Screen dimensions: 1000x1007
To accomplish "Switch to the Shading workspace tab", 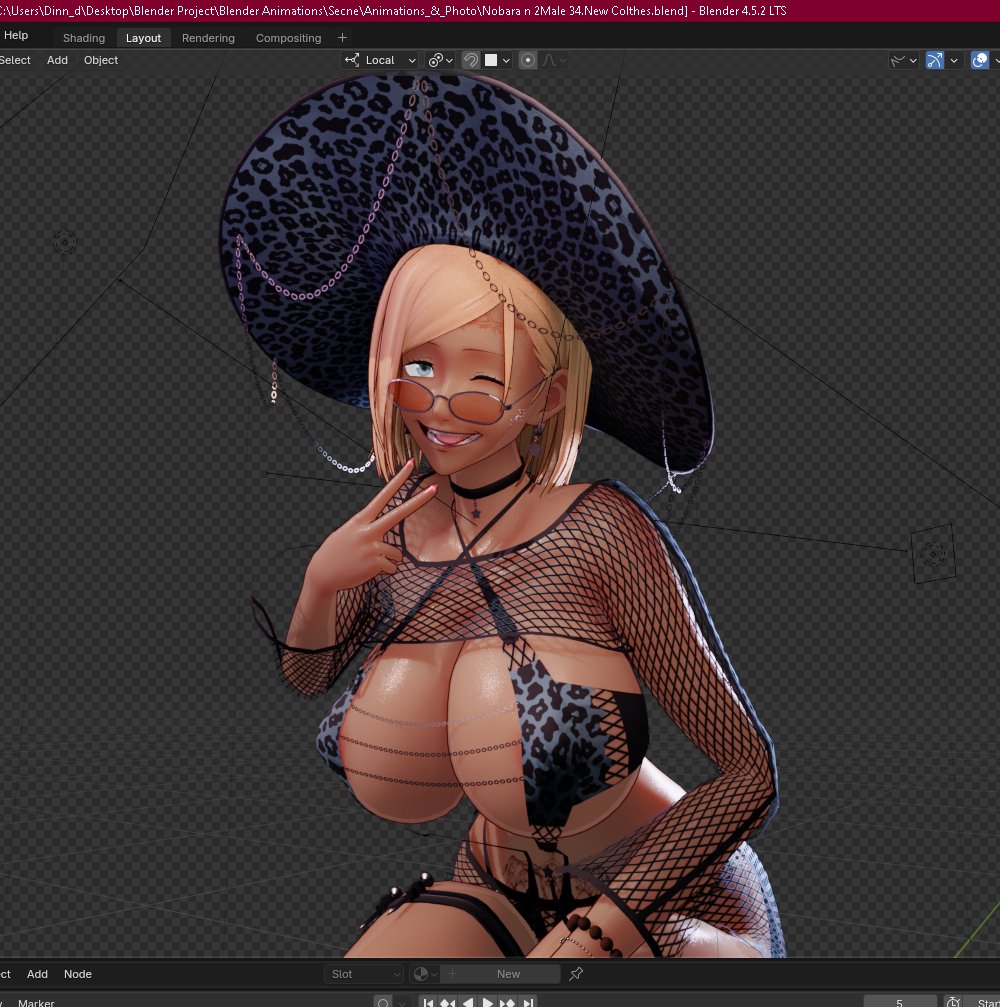I will (x=83, y=38).
